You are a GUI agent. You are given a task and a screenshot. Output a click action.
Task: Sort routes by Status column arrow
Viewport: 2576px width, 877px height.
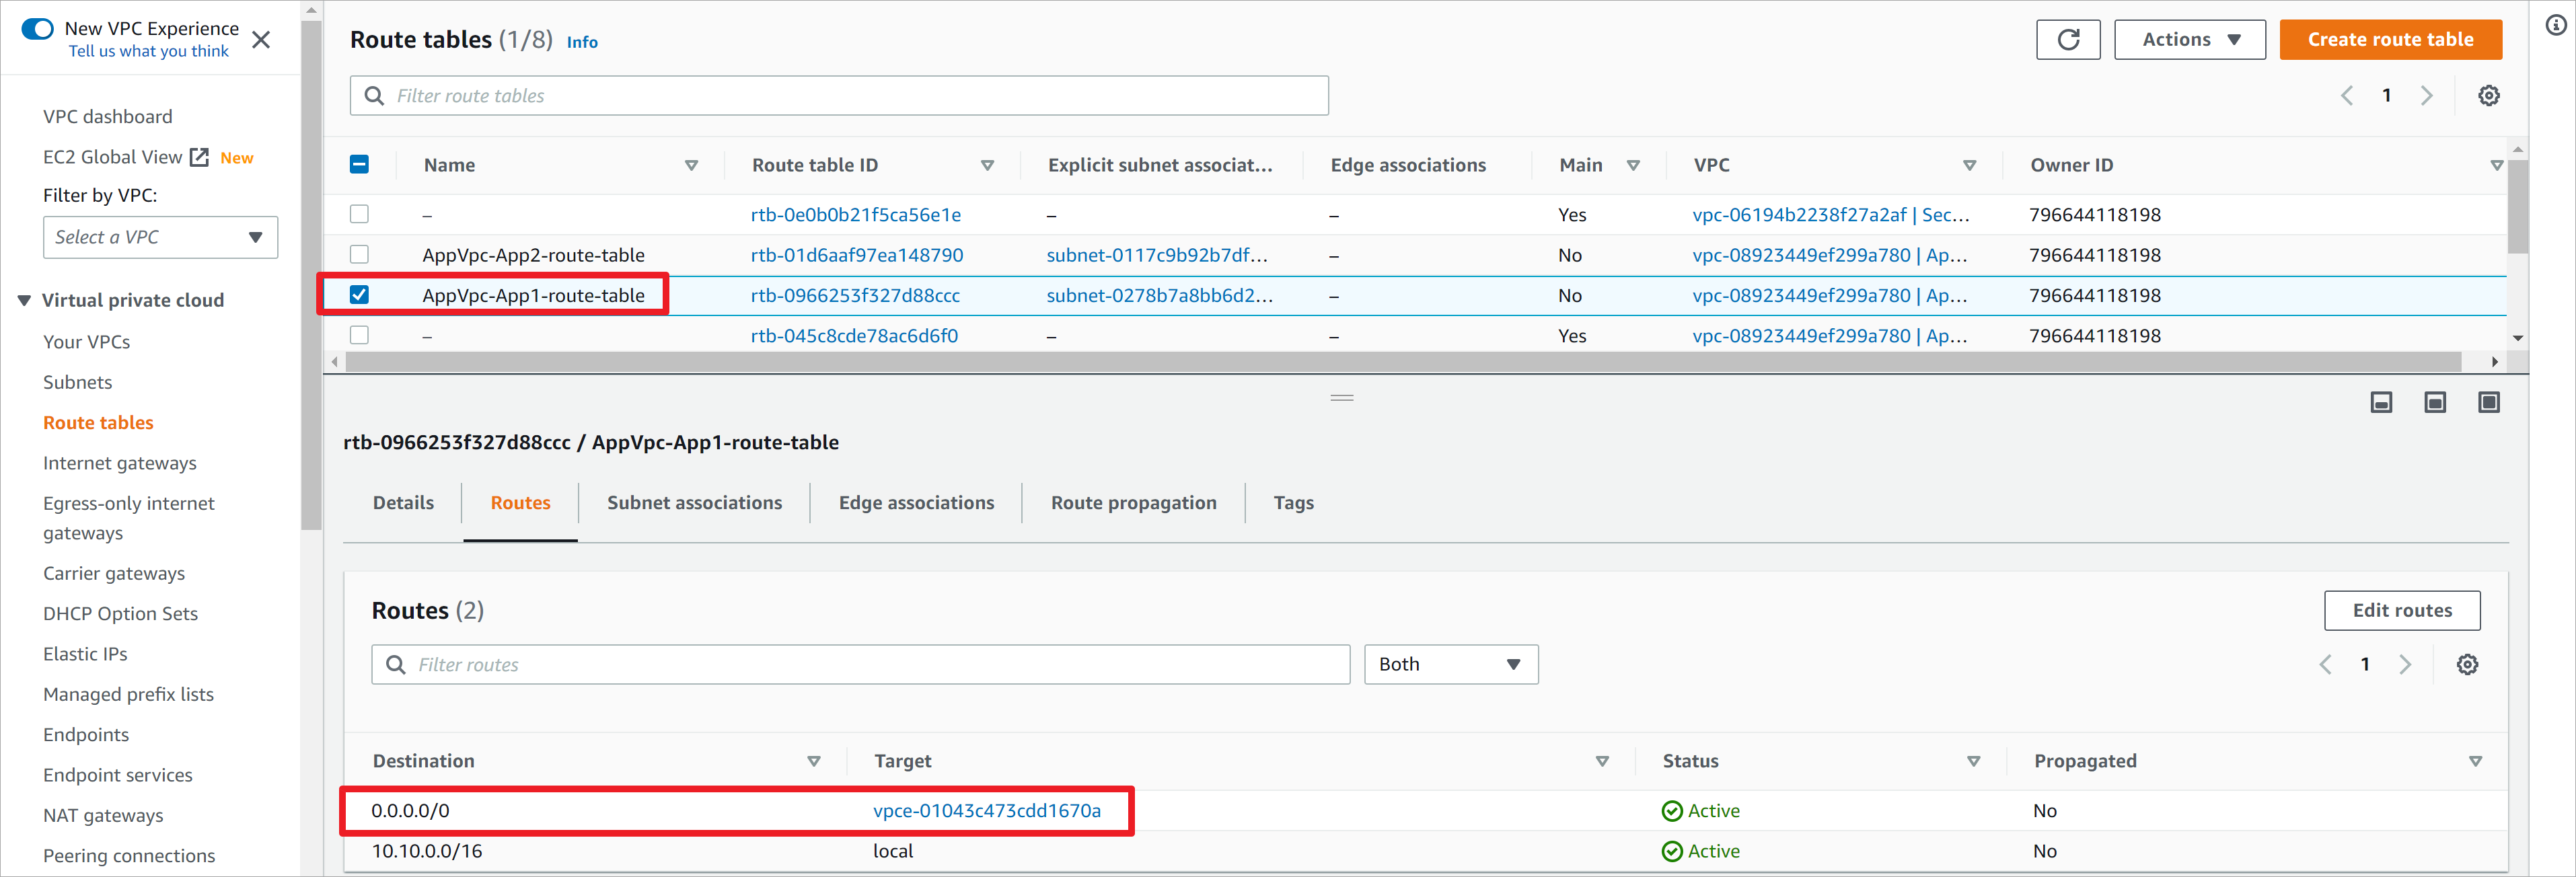[1974, 762]
